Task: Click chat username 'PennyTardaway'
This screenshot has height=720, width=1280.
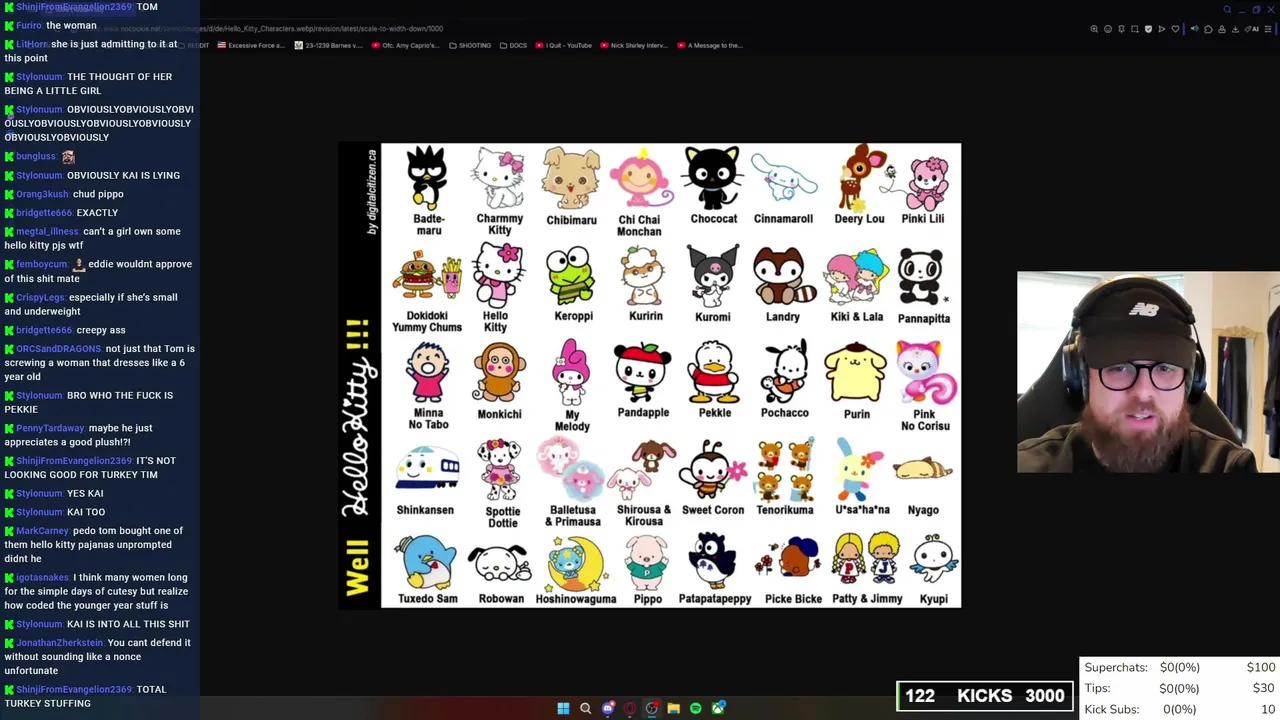Action: click(x=50, y=428)
